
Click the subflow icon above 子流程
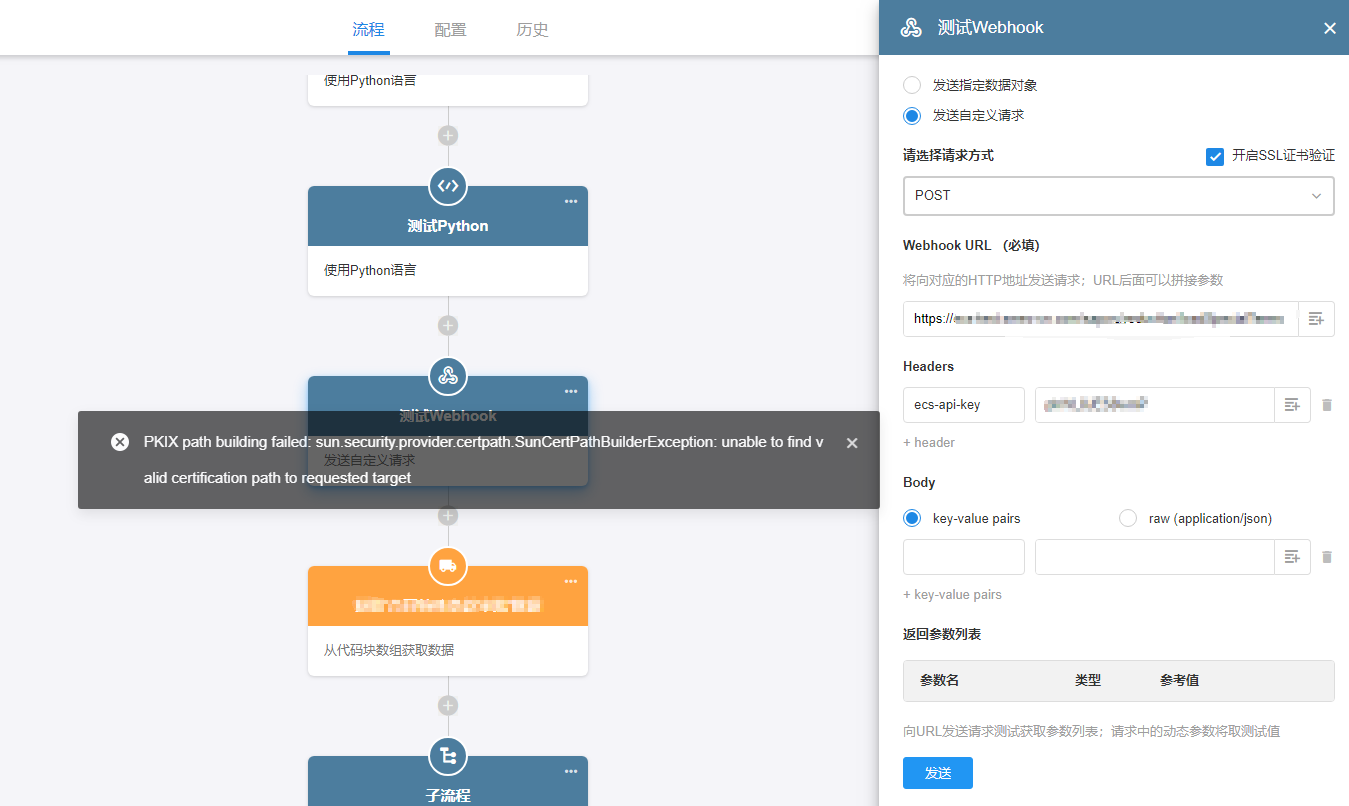pyautogui.click(x=448, y=756)
